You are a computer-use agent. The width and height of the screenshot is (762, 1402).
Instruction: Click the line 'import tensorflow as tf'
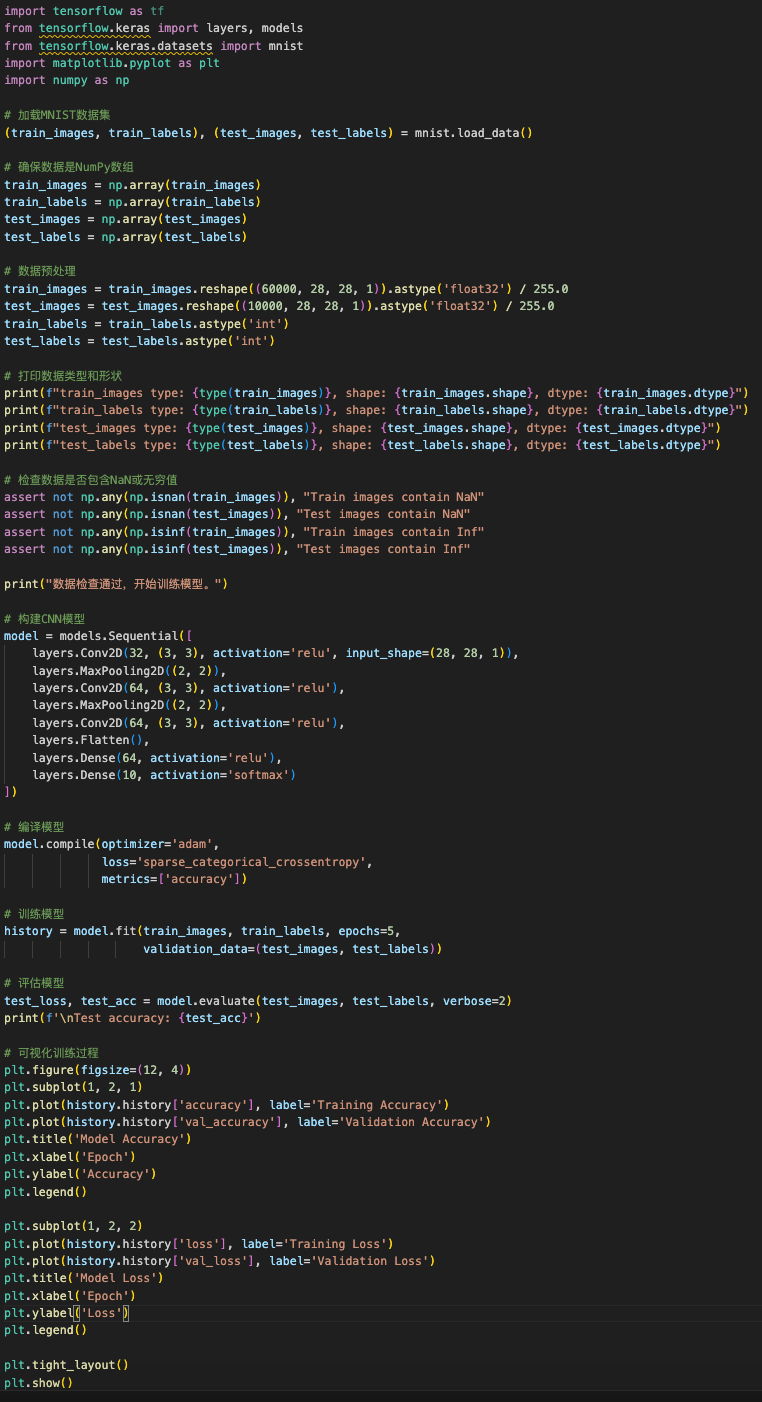84,11
